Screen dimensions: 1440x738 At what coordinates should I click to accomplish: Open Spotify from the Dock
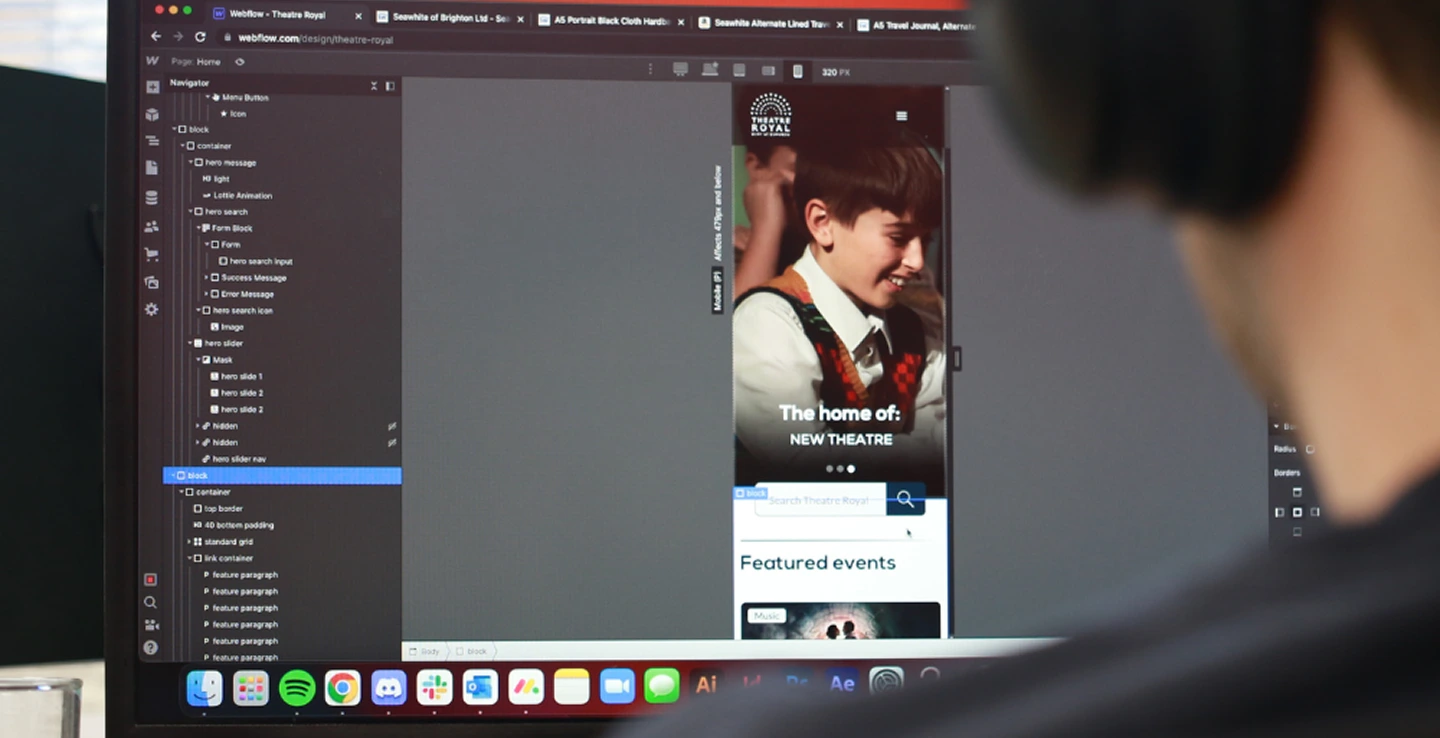297,687
